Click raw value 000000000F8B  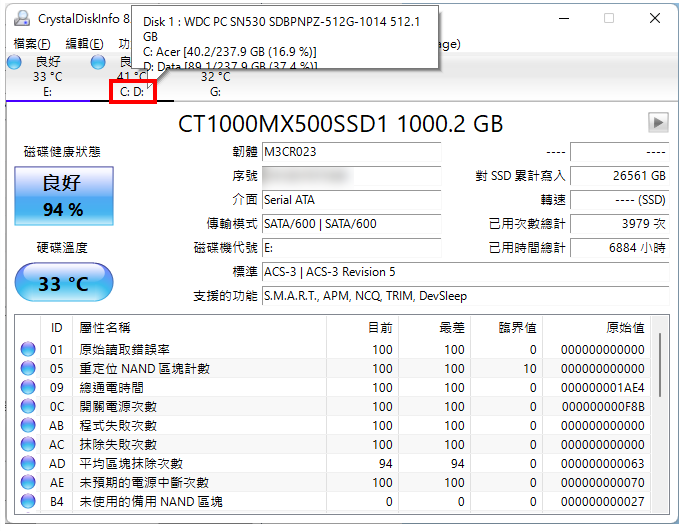[x=603, y=407]
